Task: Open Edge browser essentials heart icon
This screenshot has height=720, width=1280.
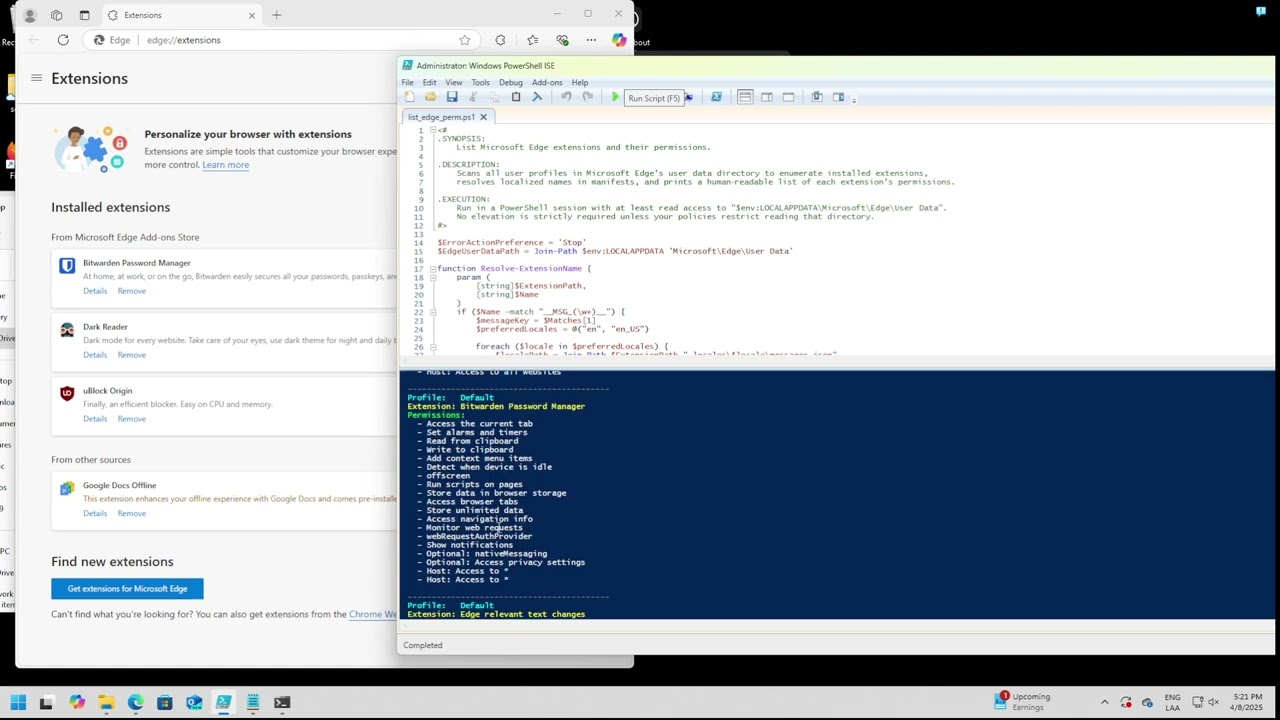Action: 562,40
